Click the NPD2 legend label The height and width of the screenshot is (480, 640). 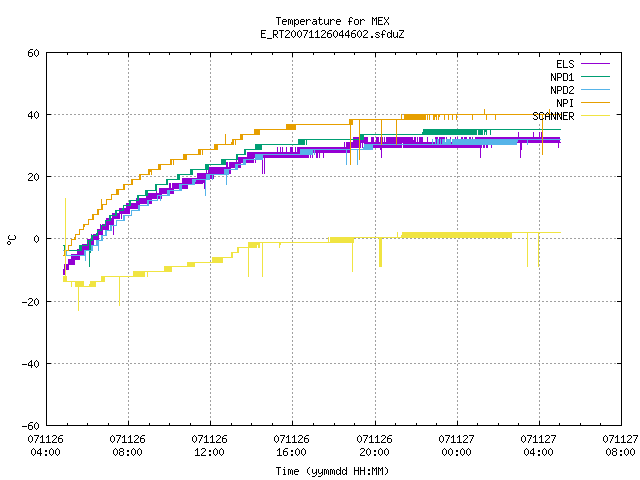562,90
